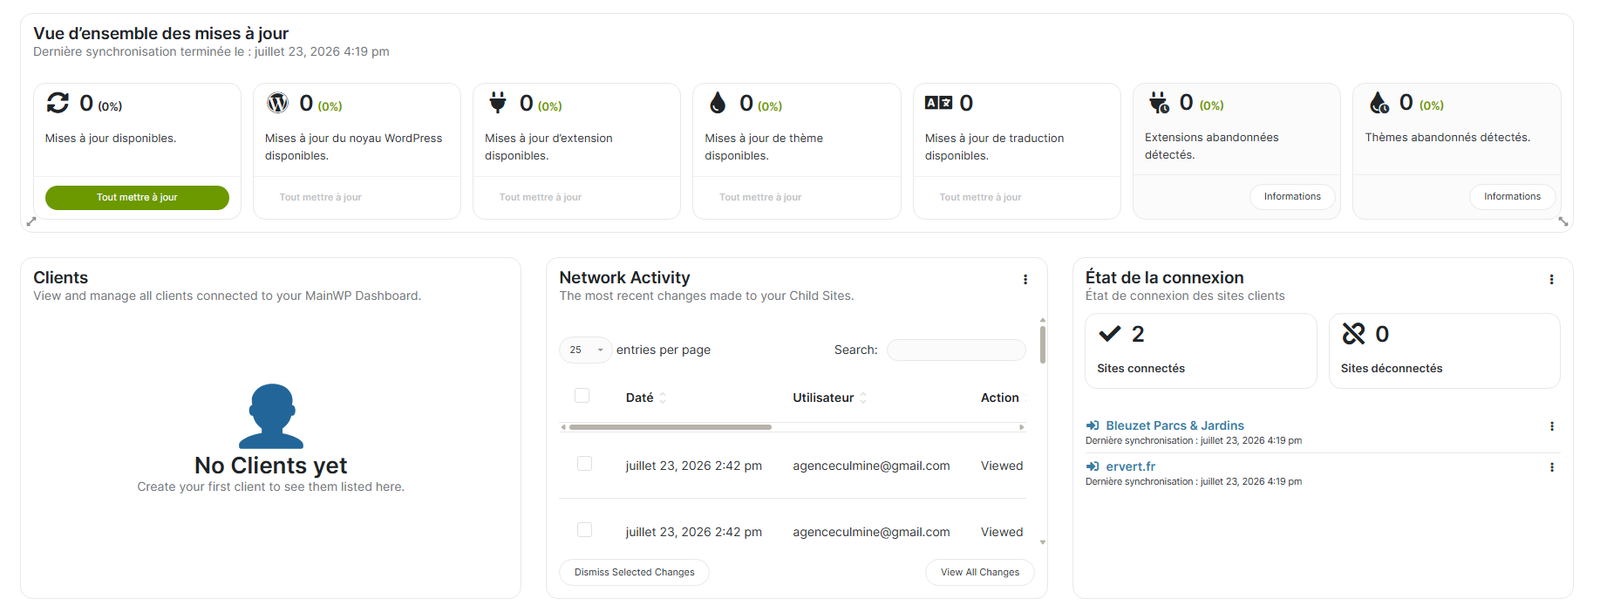Image resolution: width=1600 pixels, height=612 pixels.
Task: Click the broken link icon for disconnected sites
Action: (x=1353, y=334)
